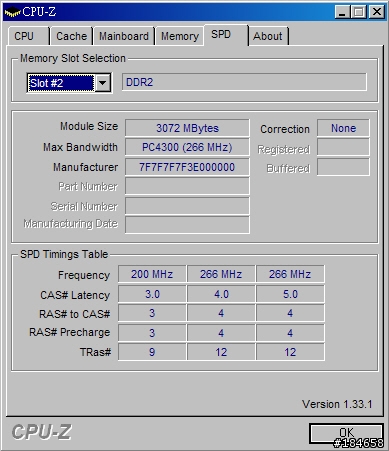
Task: Click the Frequency row label
Action: pyautogui.click(x=84, y=275)
